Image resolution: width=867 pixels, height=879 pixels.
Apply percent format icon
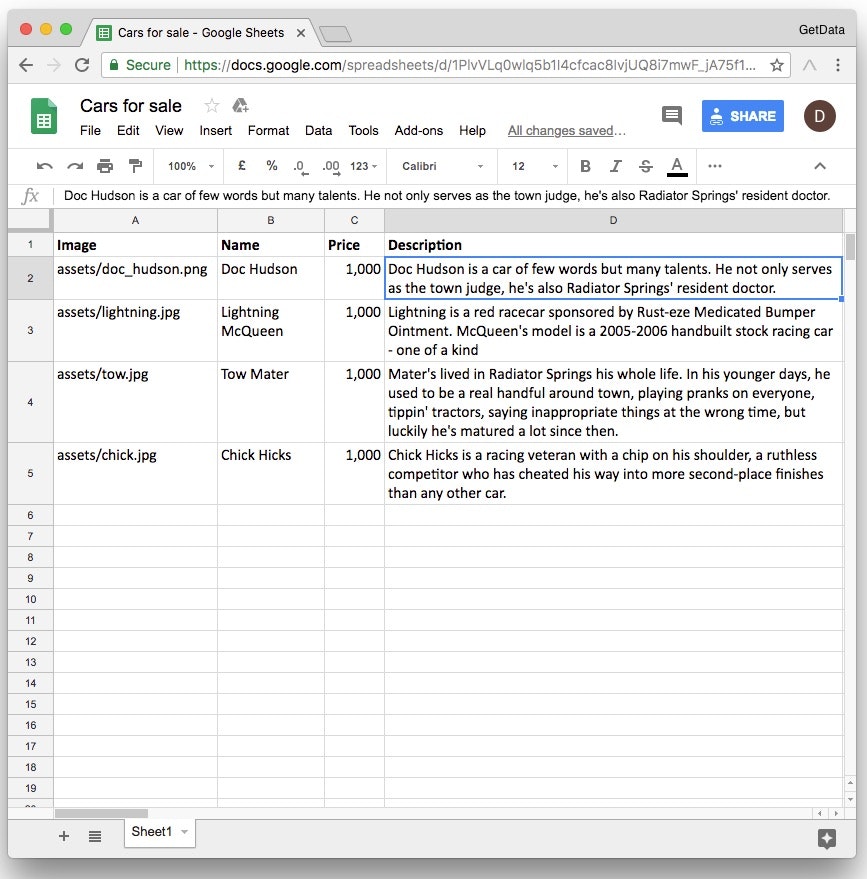pos(272,165)
